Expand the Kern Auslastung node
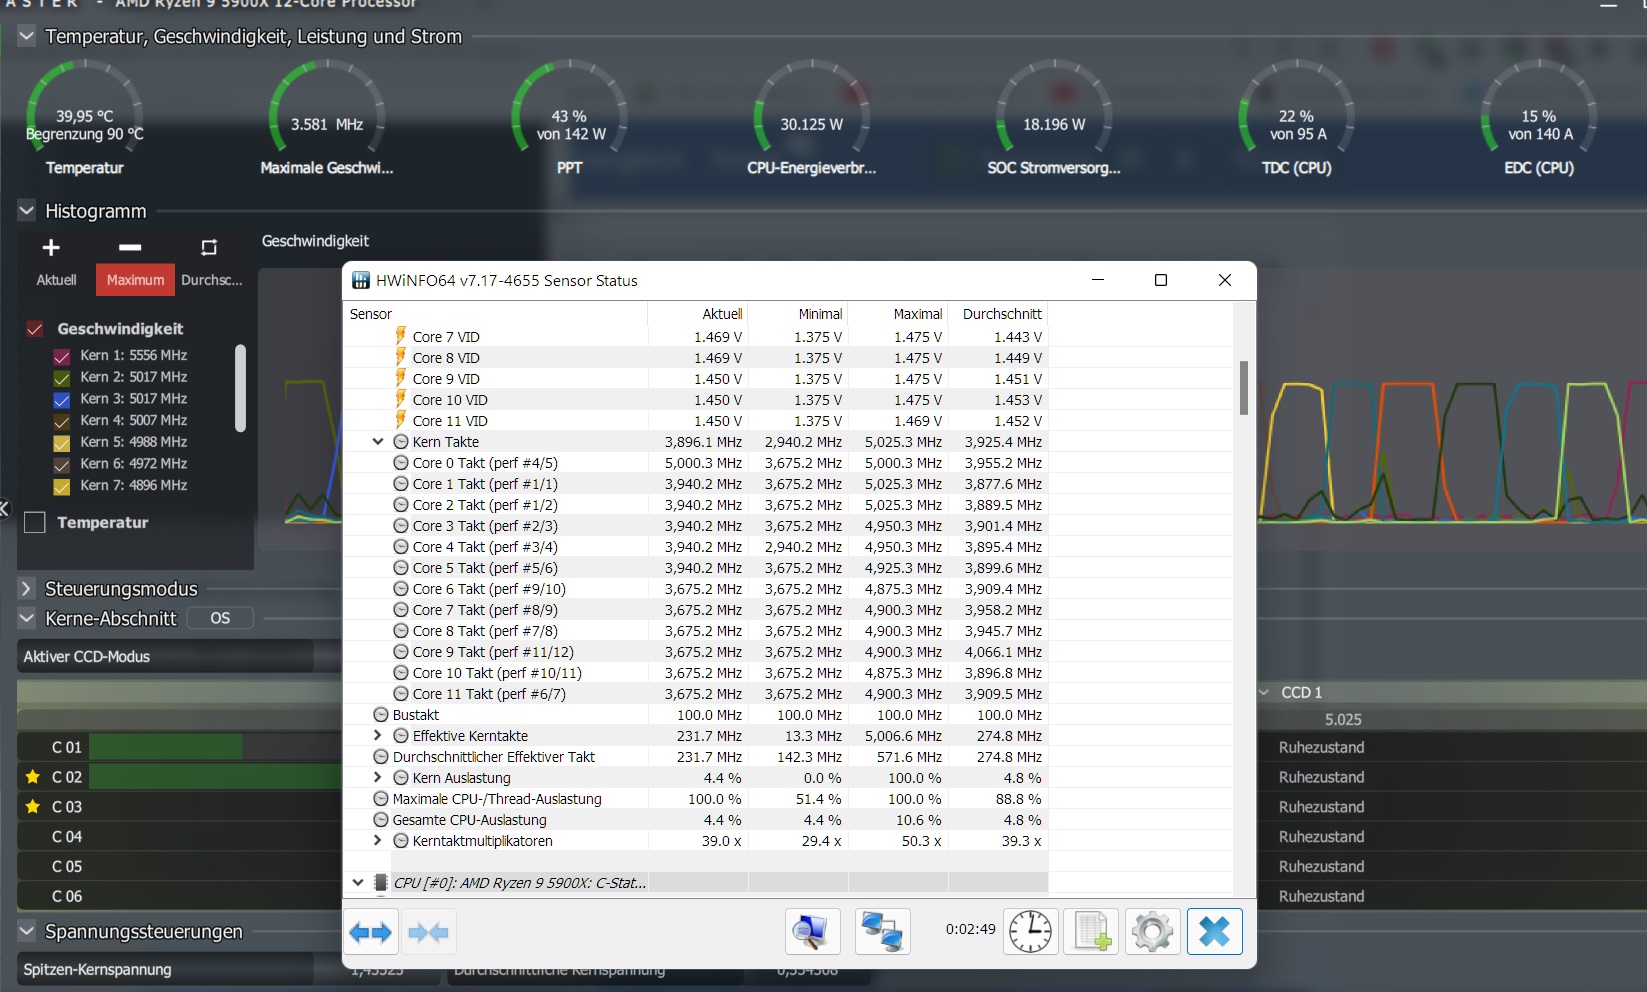Screen dimensions: 1647x992 [x=378, y=777]
